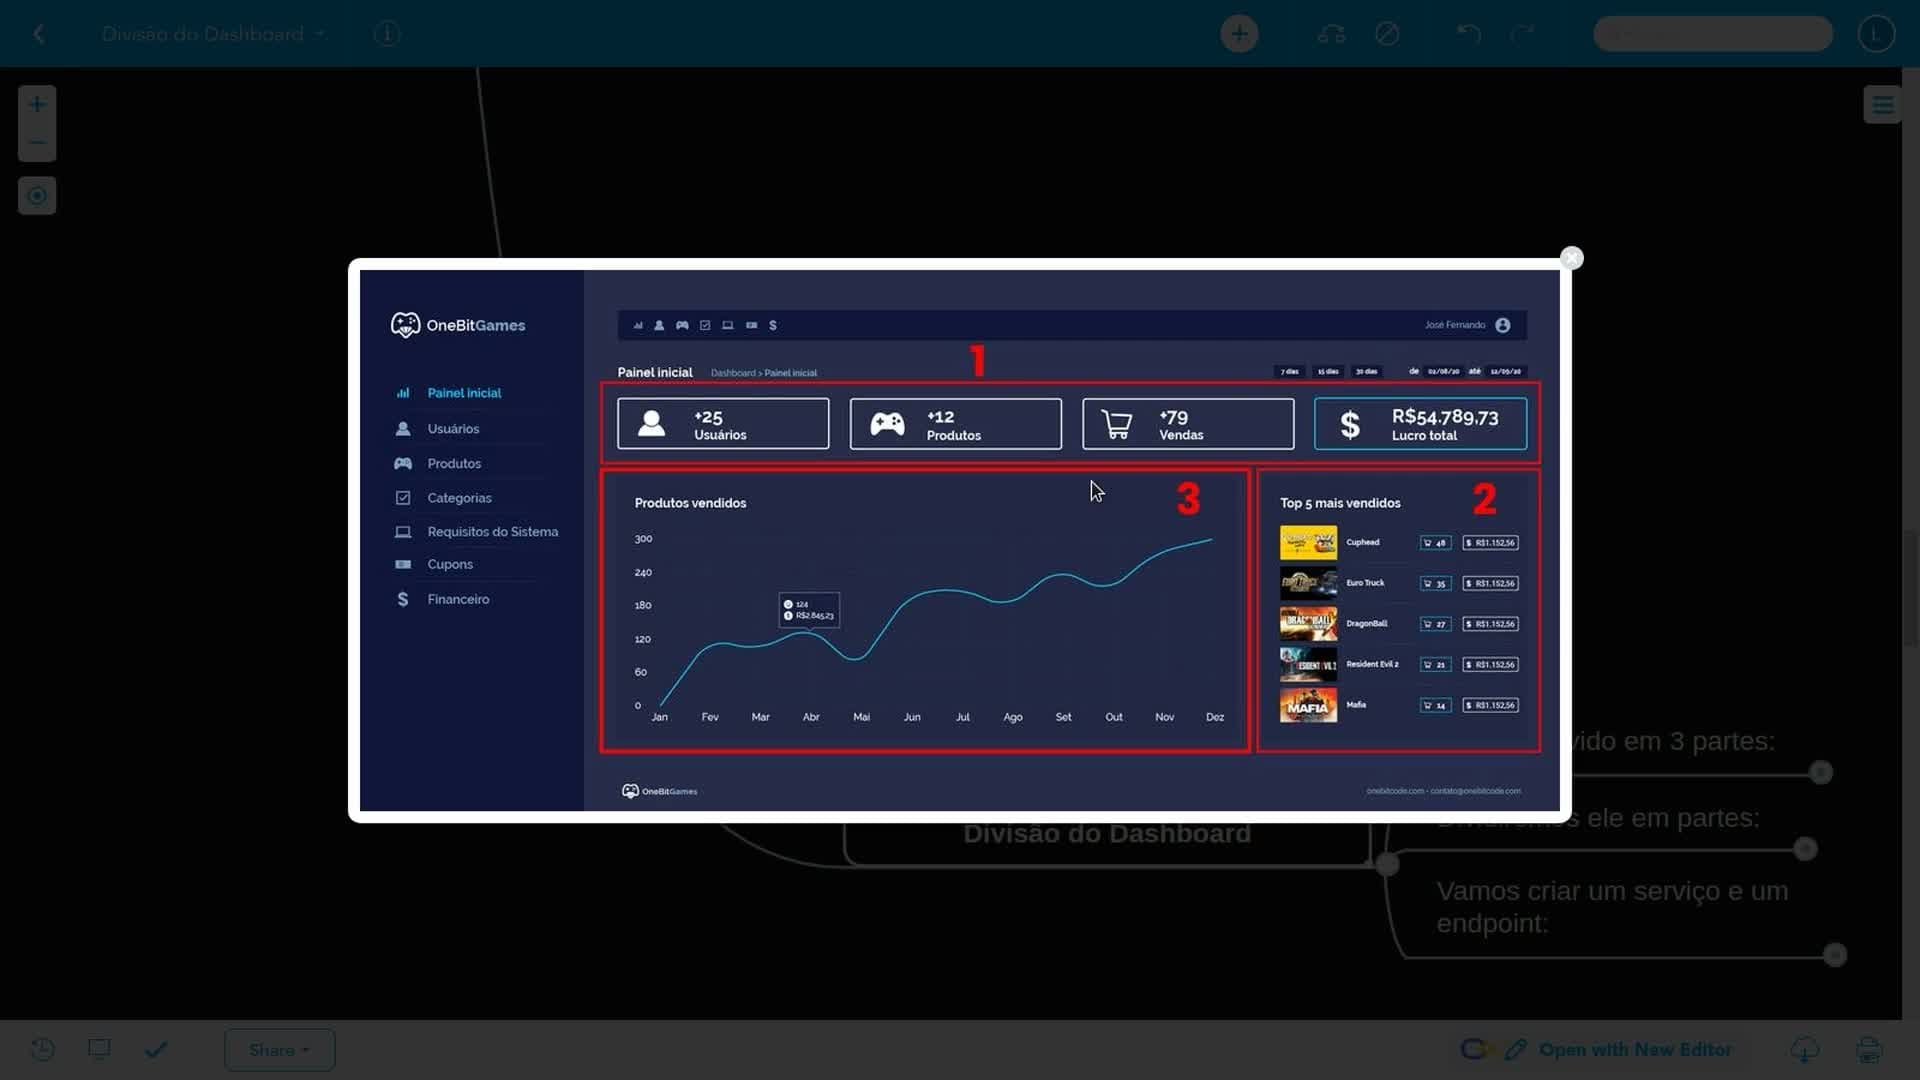Click the add node plus button

[x=1239, y=34]
